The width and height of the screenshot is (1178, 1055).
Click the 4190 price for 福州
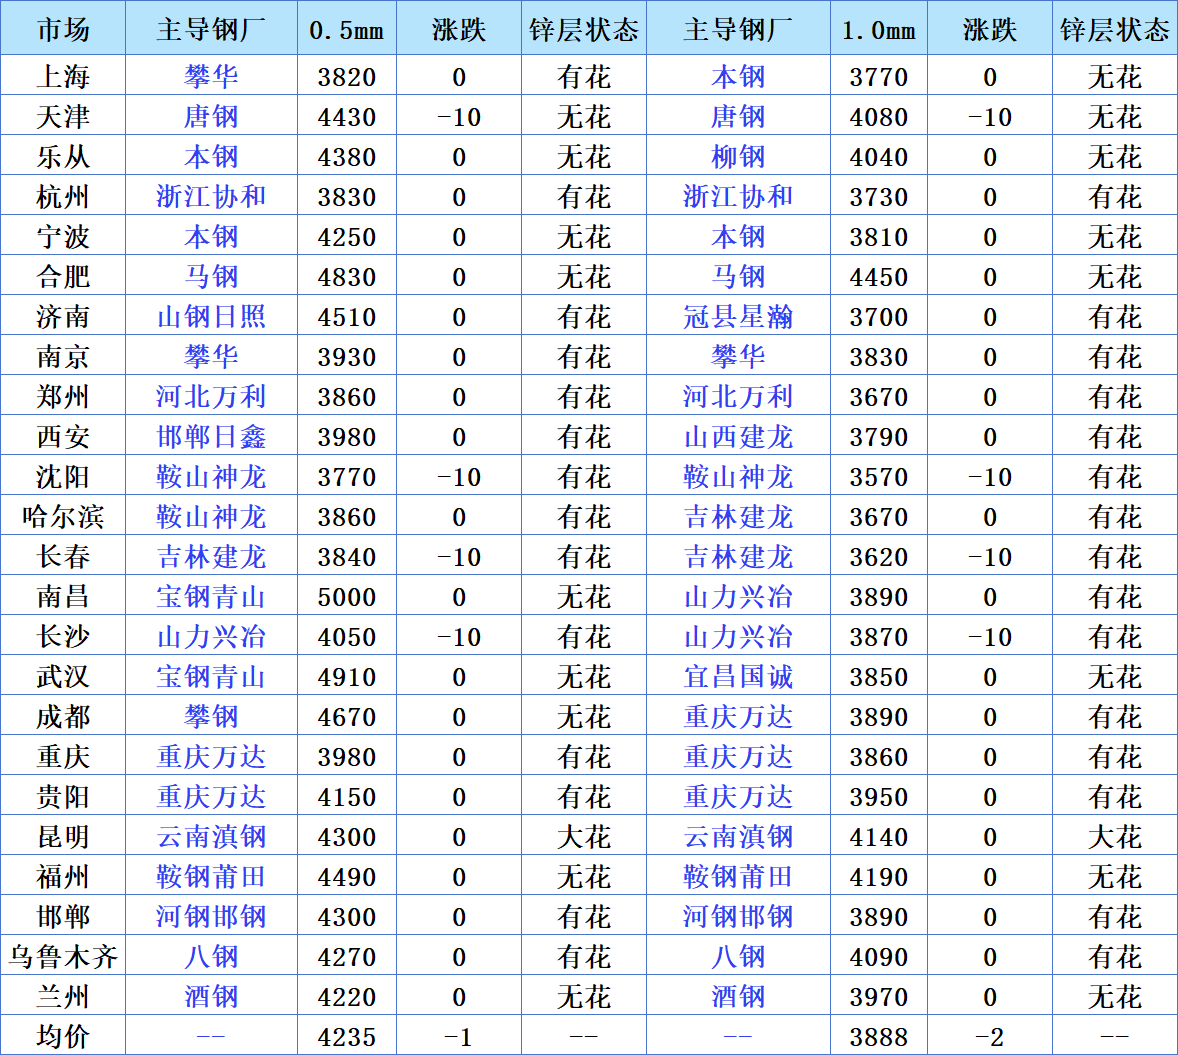click(x=878, y=876)
